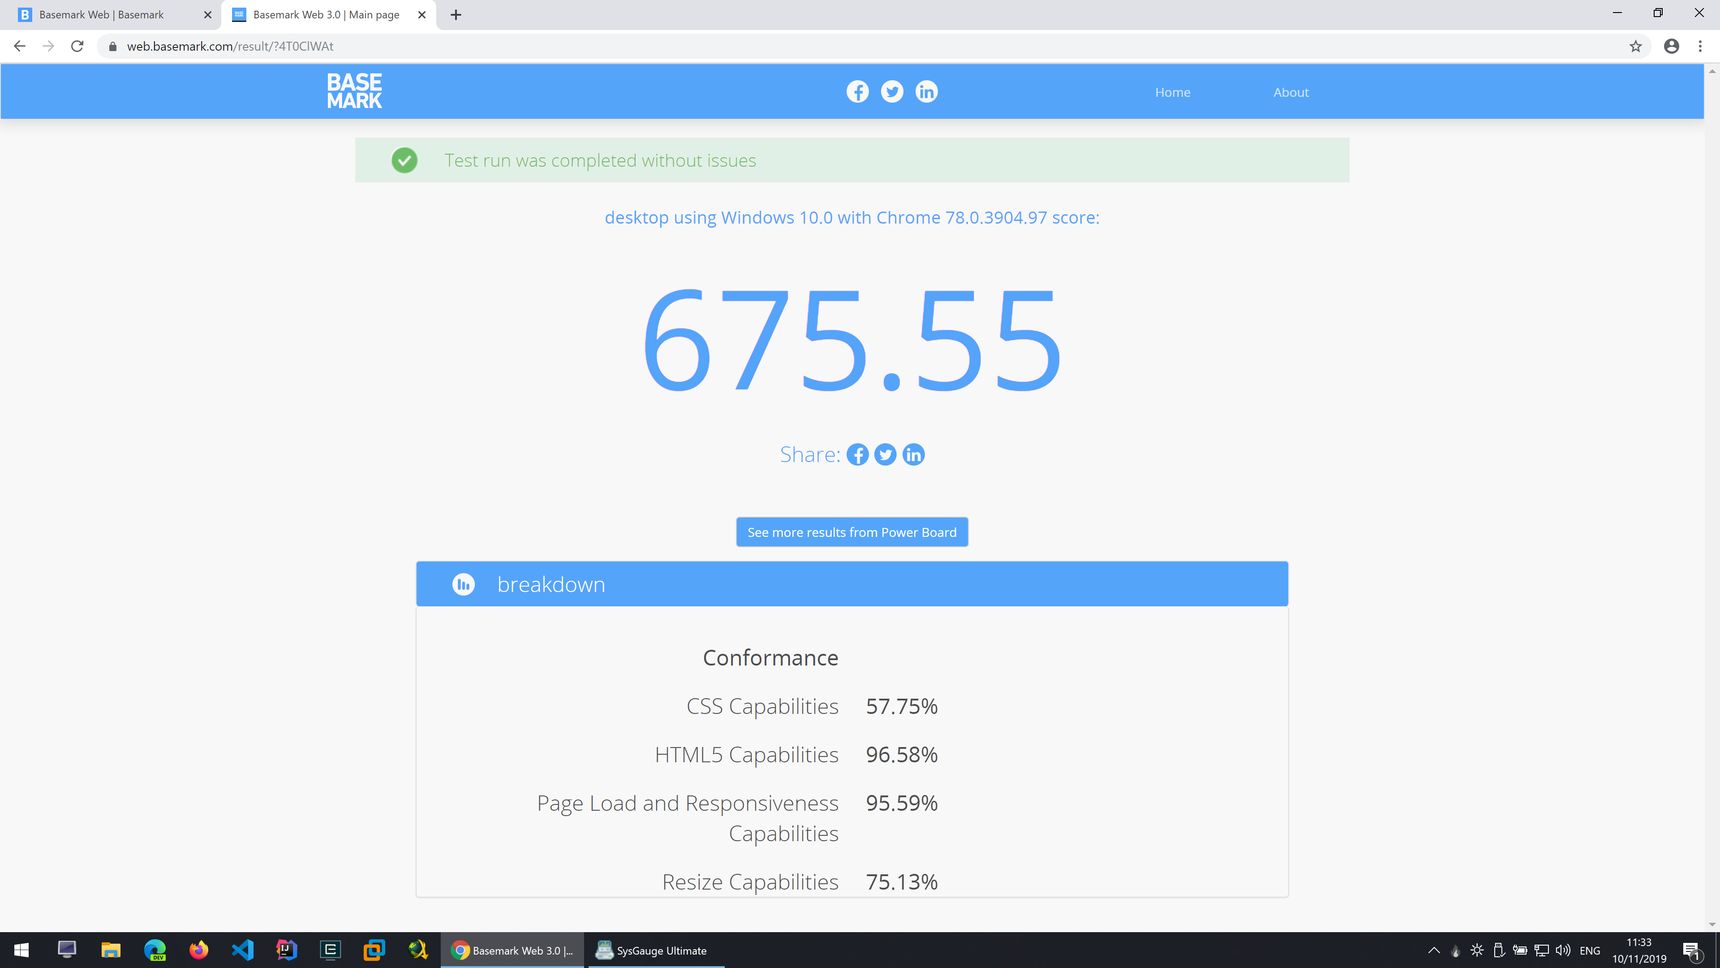Click the Conformance heading
Image resolution: width=1720 pixels, height=968 pixels.
pyautogui.click(x=770, y=658)
